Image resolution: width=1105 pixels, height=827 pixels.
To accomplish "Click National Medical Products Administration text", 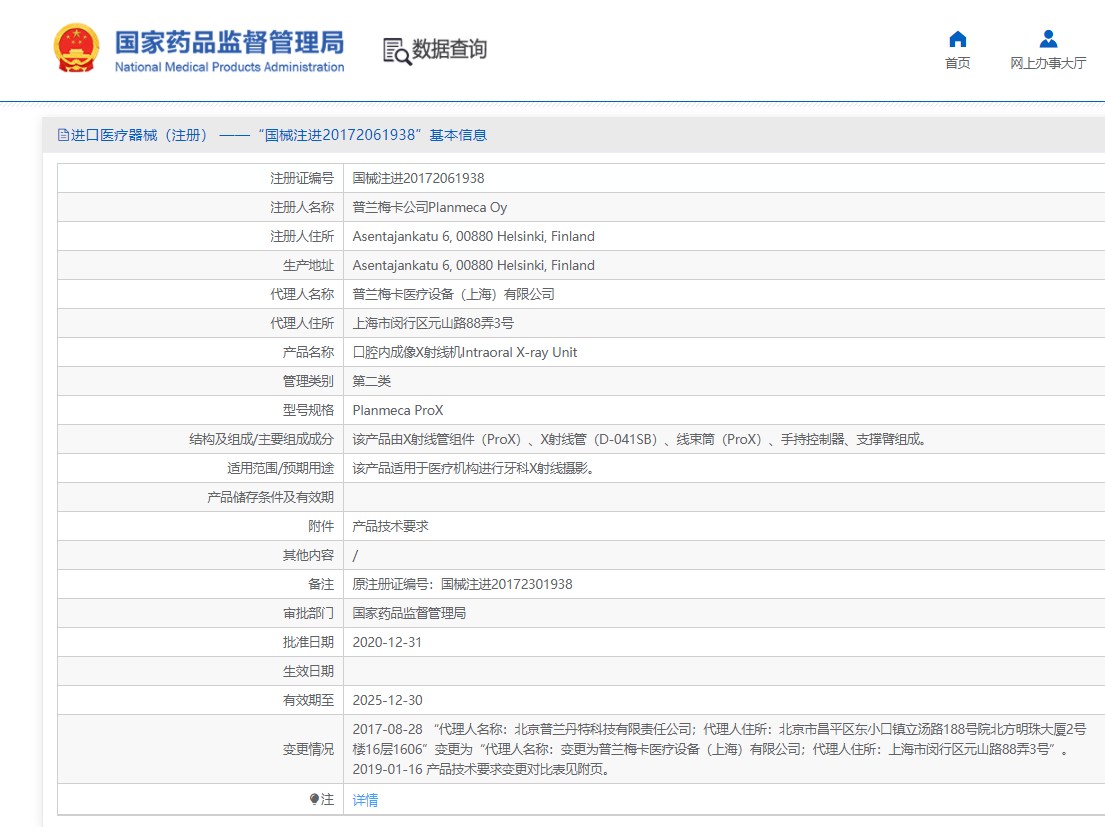I will (230, 67).
